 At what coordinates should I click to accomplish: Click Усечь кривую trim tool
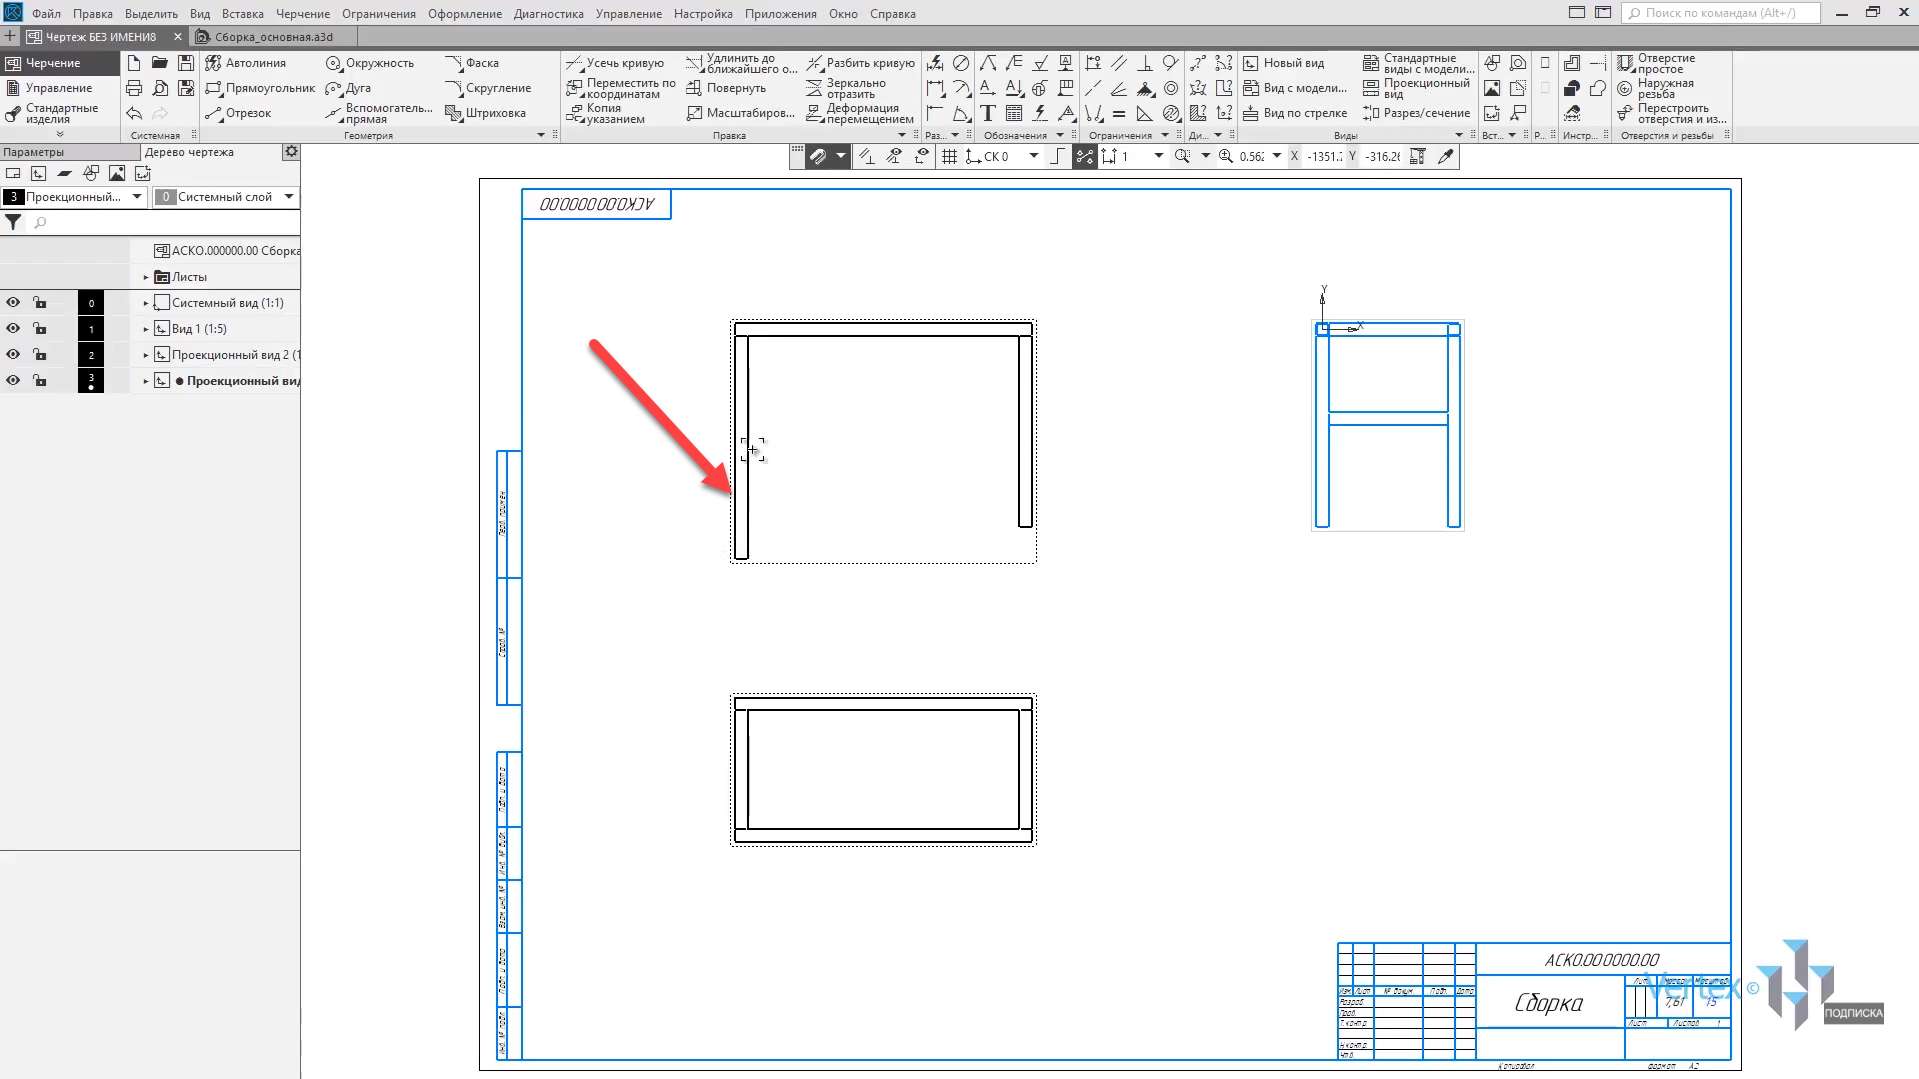615,63
